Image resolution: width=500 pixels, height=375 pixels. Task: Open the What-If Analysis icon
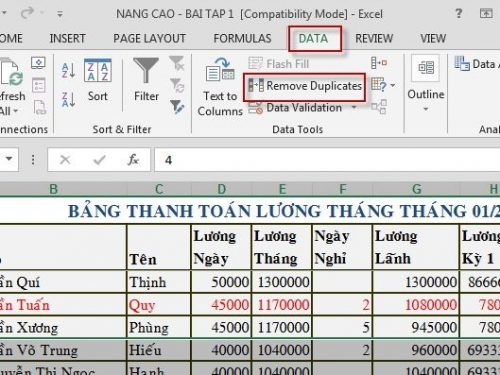379,85
